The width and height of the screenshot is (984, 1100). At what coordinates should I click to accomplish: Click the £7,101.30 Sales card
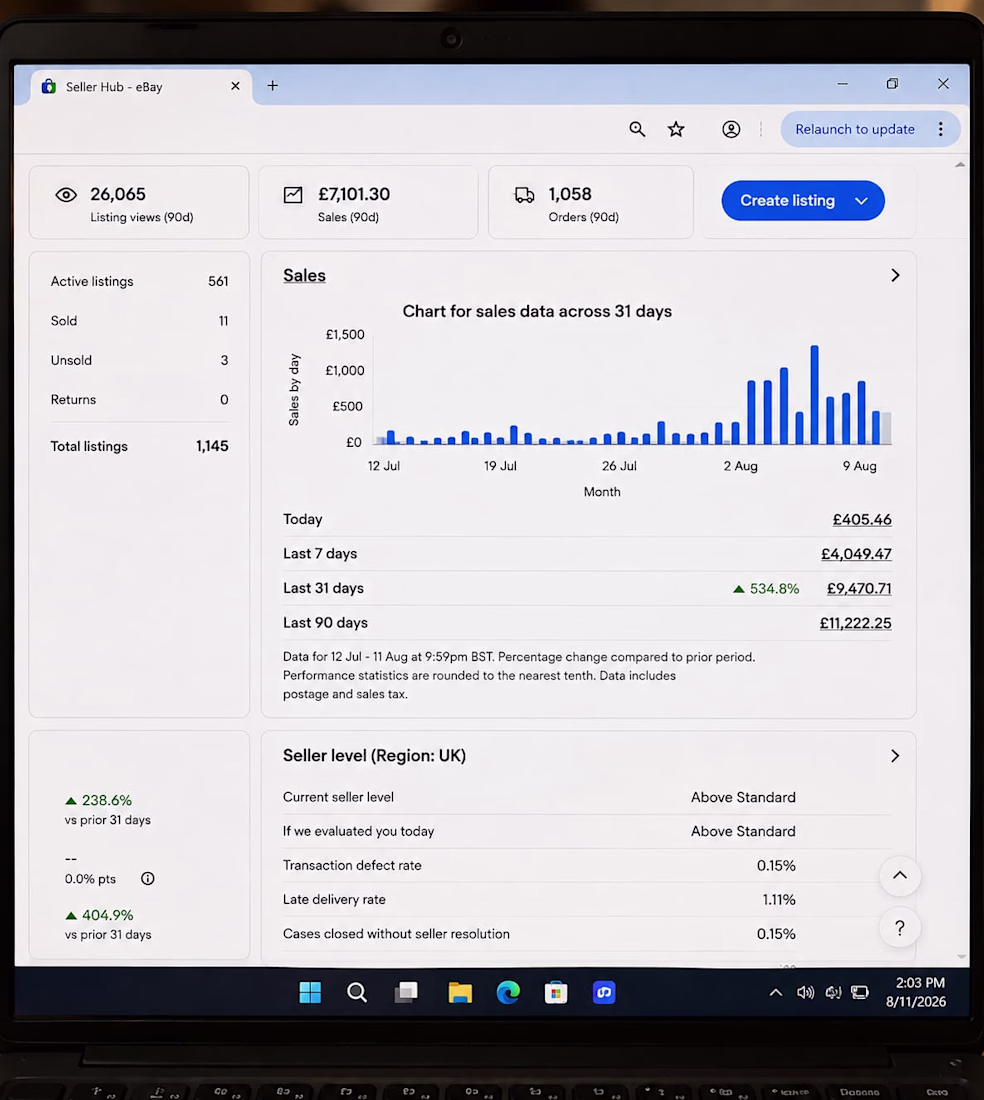coord(368,203)
